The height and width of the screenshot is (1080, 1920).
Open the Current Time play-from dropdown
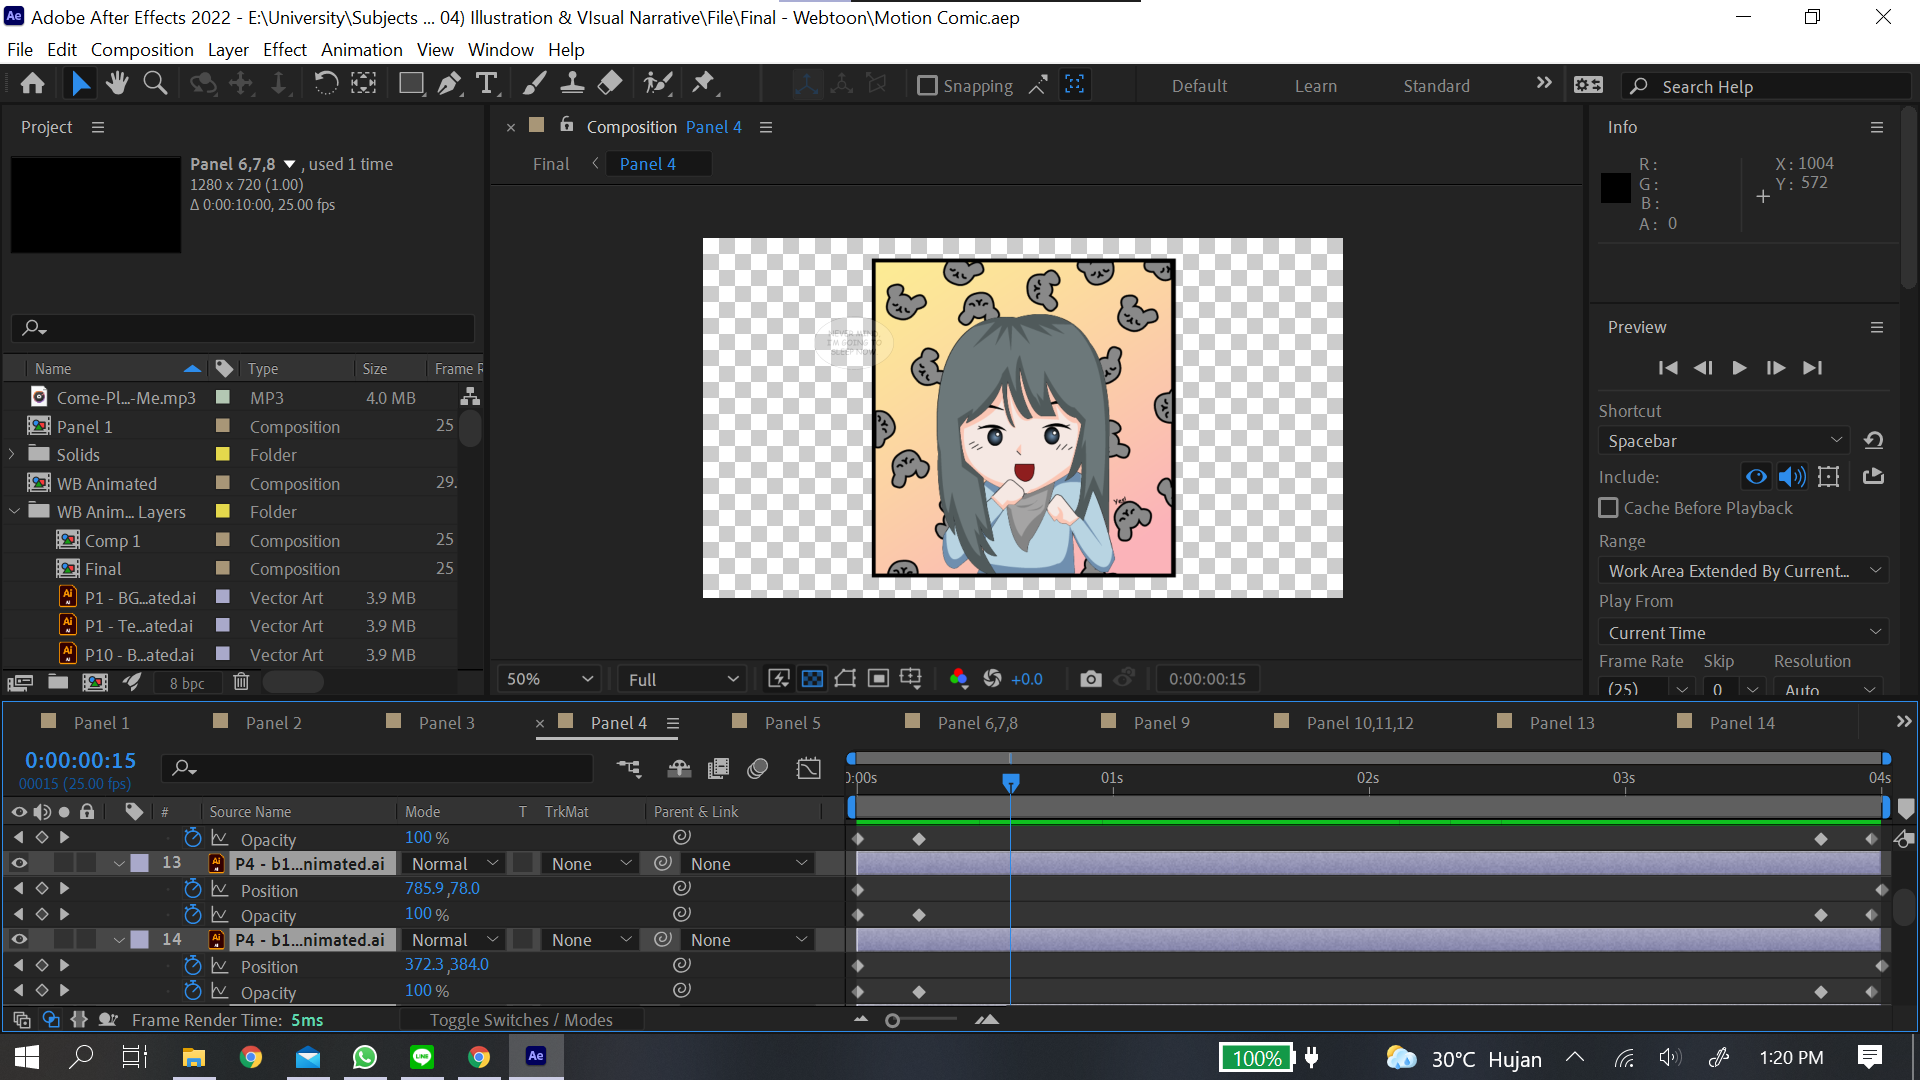coord(1743,633)
